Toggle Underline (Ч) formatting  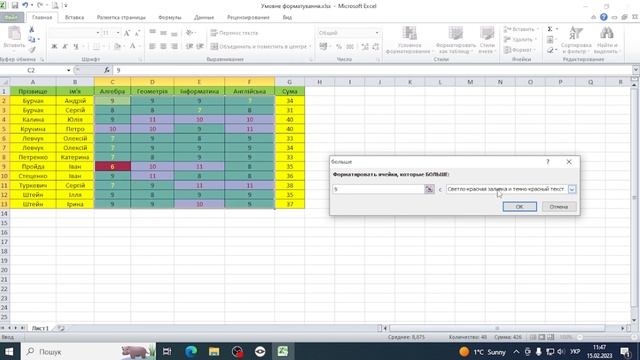76,47
